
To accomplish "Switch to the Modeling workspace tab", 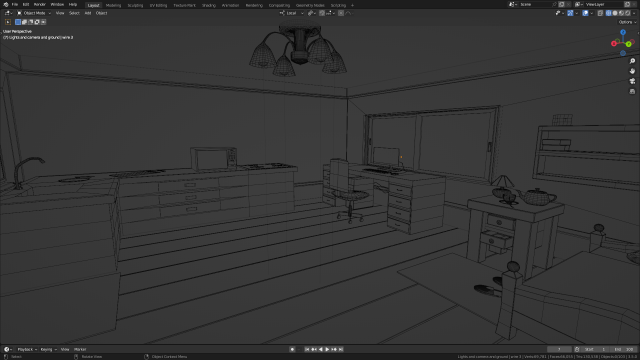I will pyautogui.click(x=113, y=5).
